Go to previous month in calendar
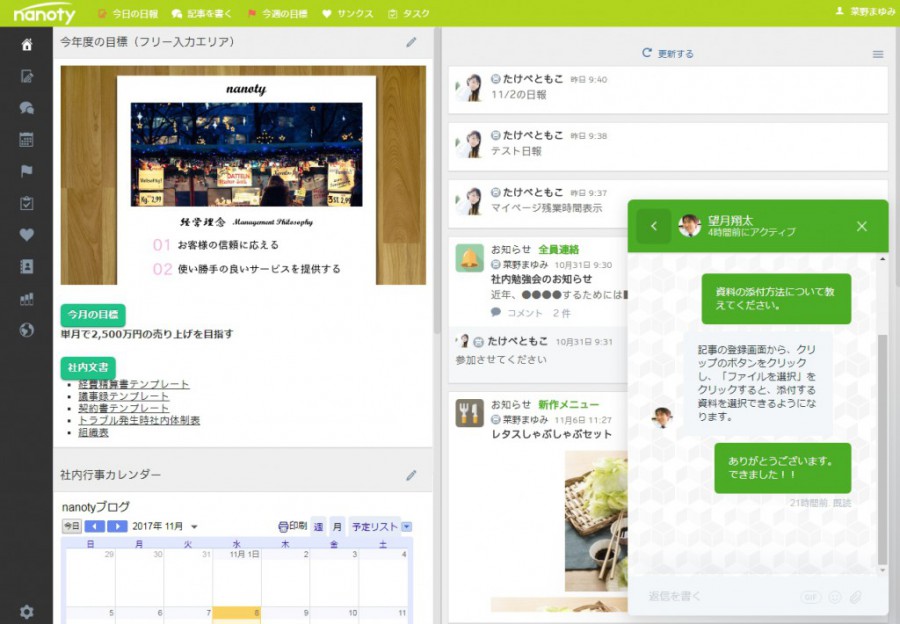The height and width of the screenshot is (624, 900). click(x=95, y=526)
